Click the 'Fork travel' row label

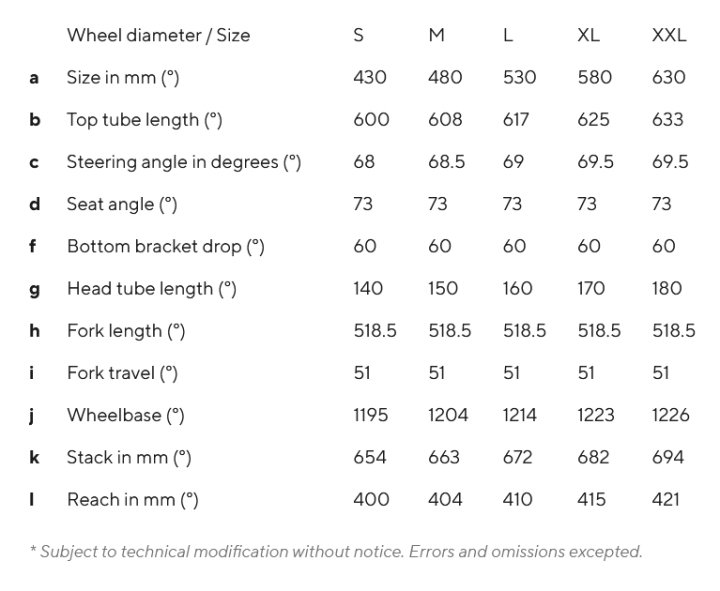click(x=123, y=373)
